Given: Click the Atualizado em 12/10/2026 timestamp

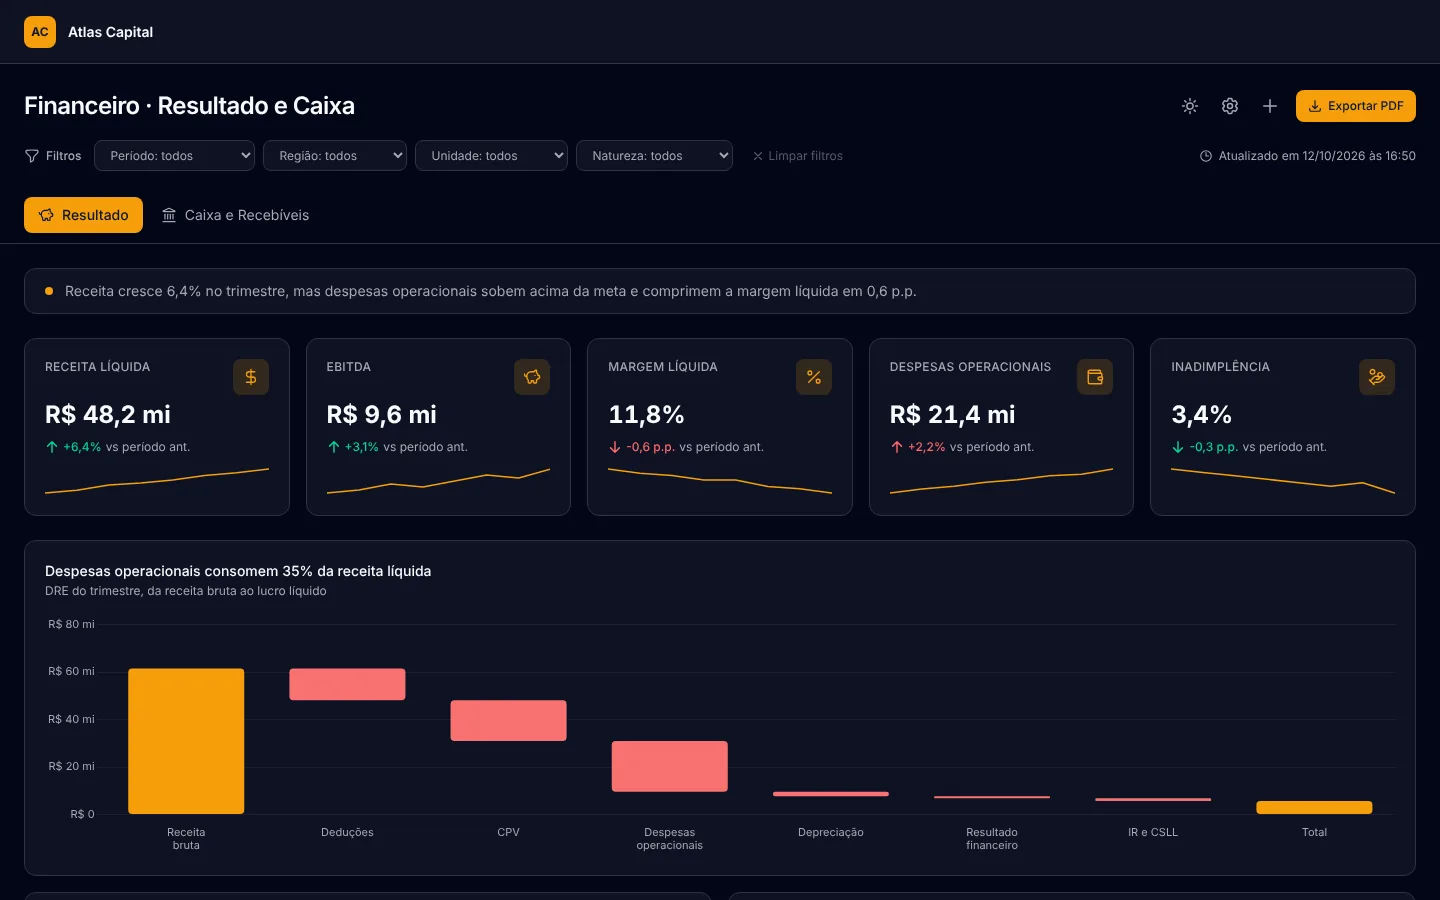Looking at the screenshot, I should [1317, 156].
